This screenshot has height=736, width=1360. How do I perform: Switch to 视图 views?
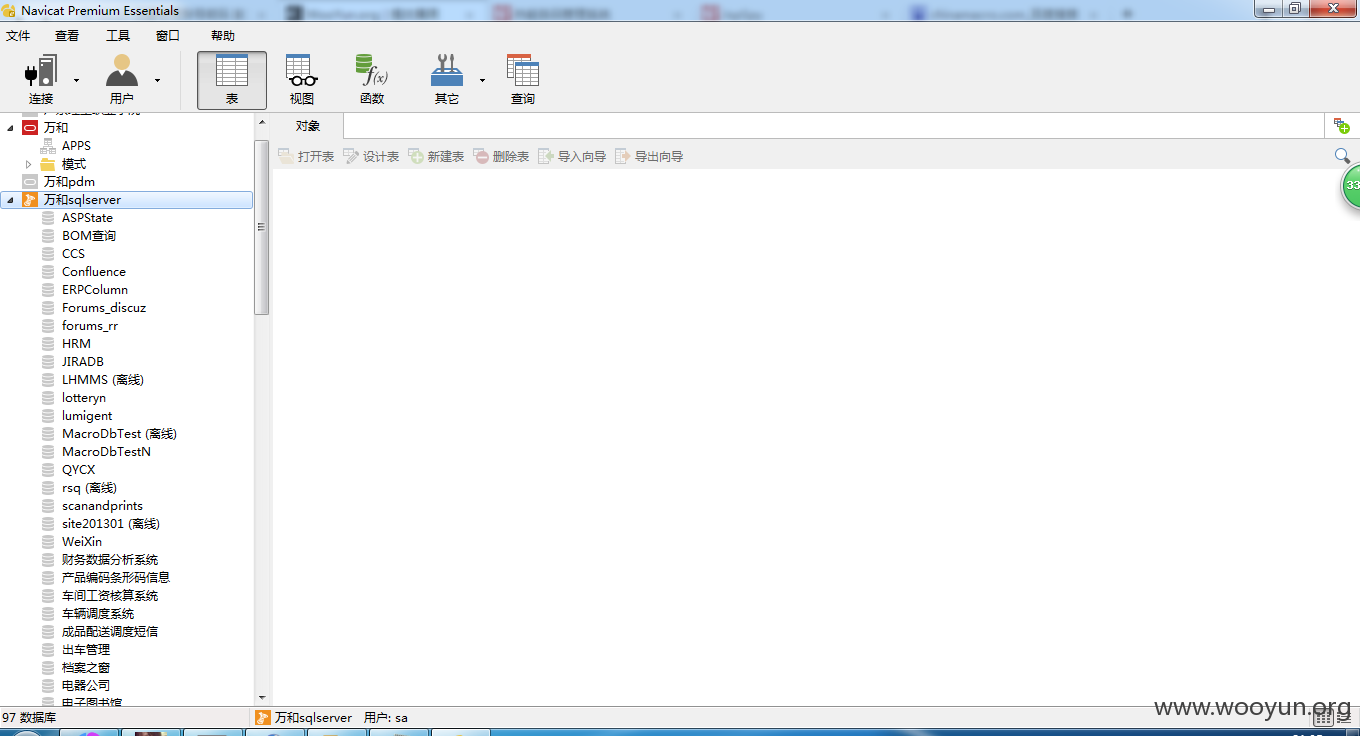click(302, 80)
